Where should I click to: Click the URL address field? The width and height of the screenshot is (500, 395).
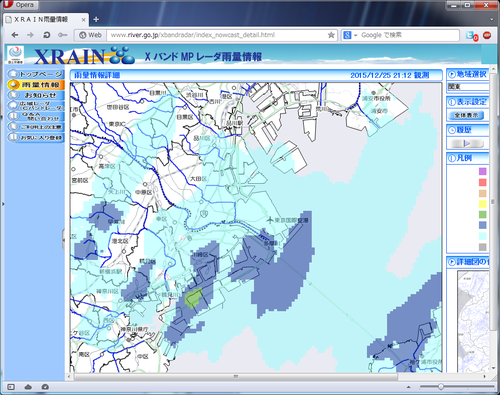click(x=217, y=35)
